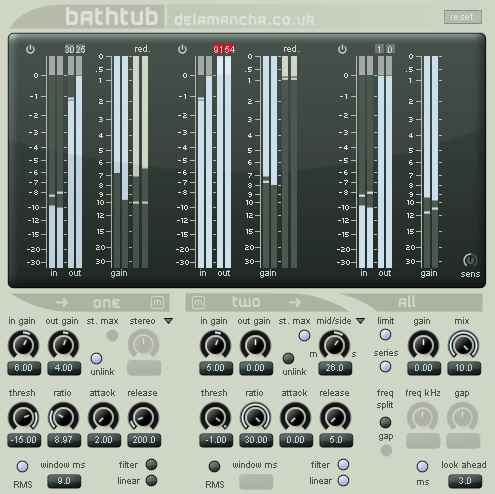Toggle filter LED in section TWO

[x=344, y=464]
